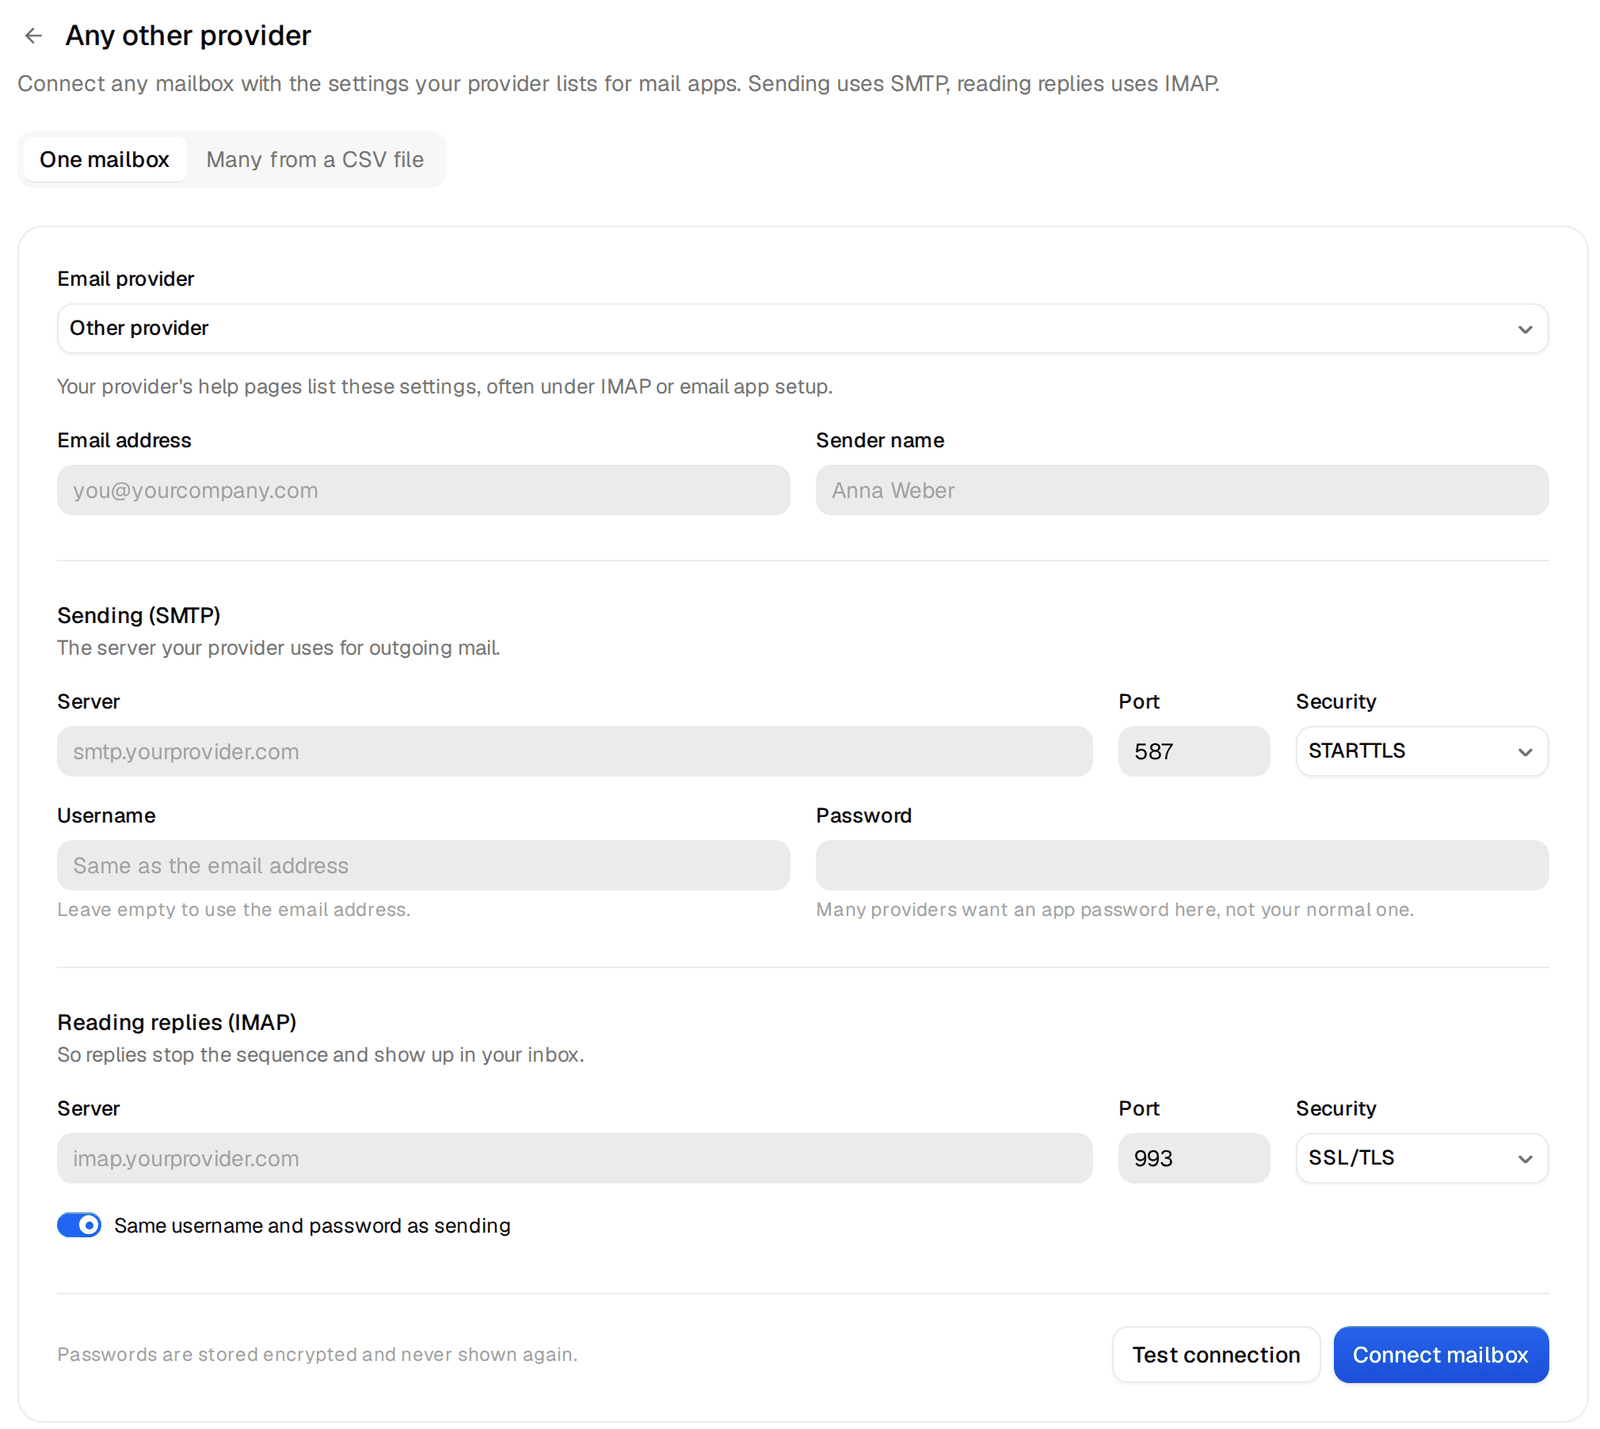Open the Email provider dropdown

point(802,329)
